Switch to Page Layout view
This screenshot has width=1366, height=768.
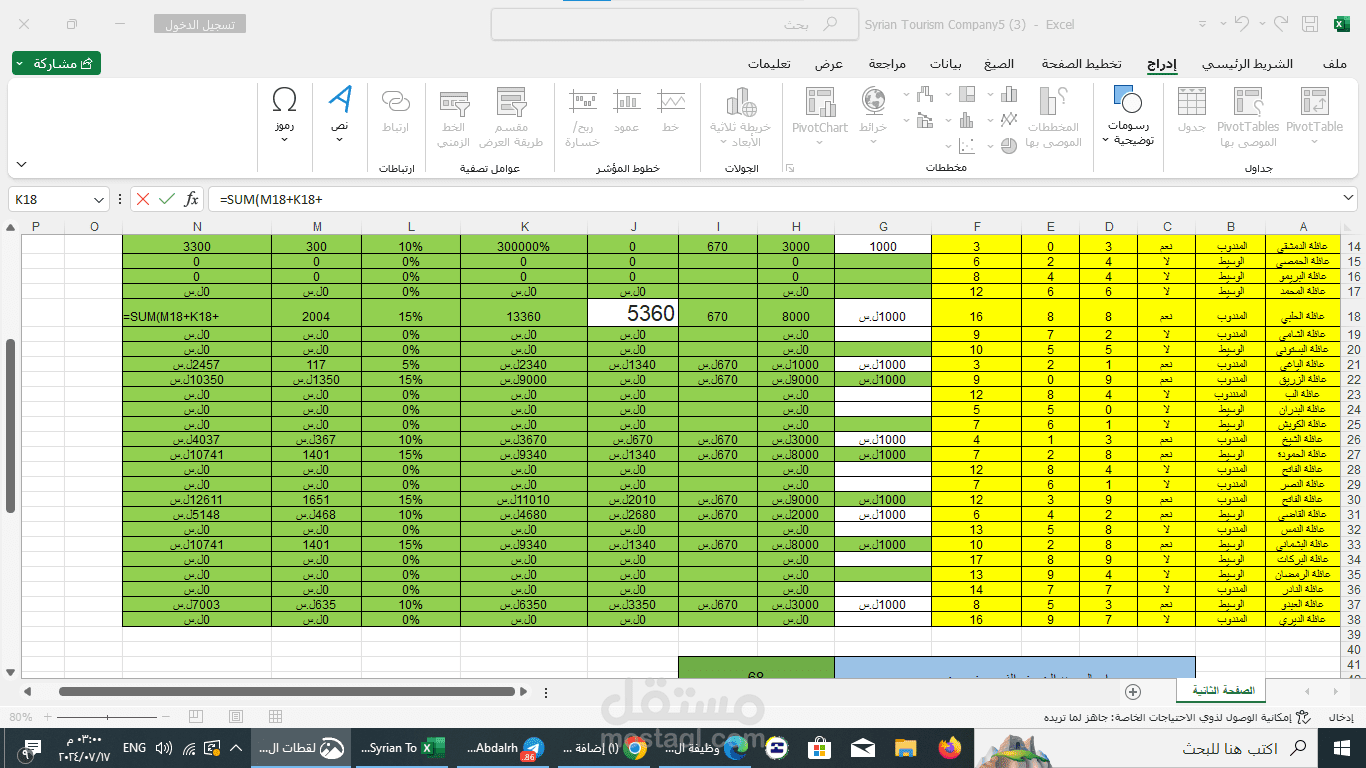pyautogui.click(x=235, y=717)
